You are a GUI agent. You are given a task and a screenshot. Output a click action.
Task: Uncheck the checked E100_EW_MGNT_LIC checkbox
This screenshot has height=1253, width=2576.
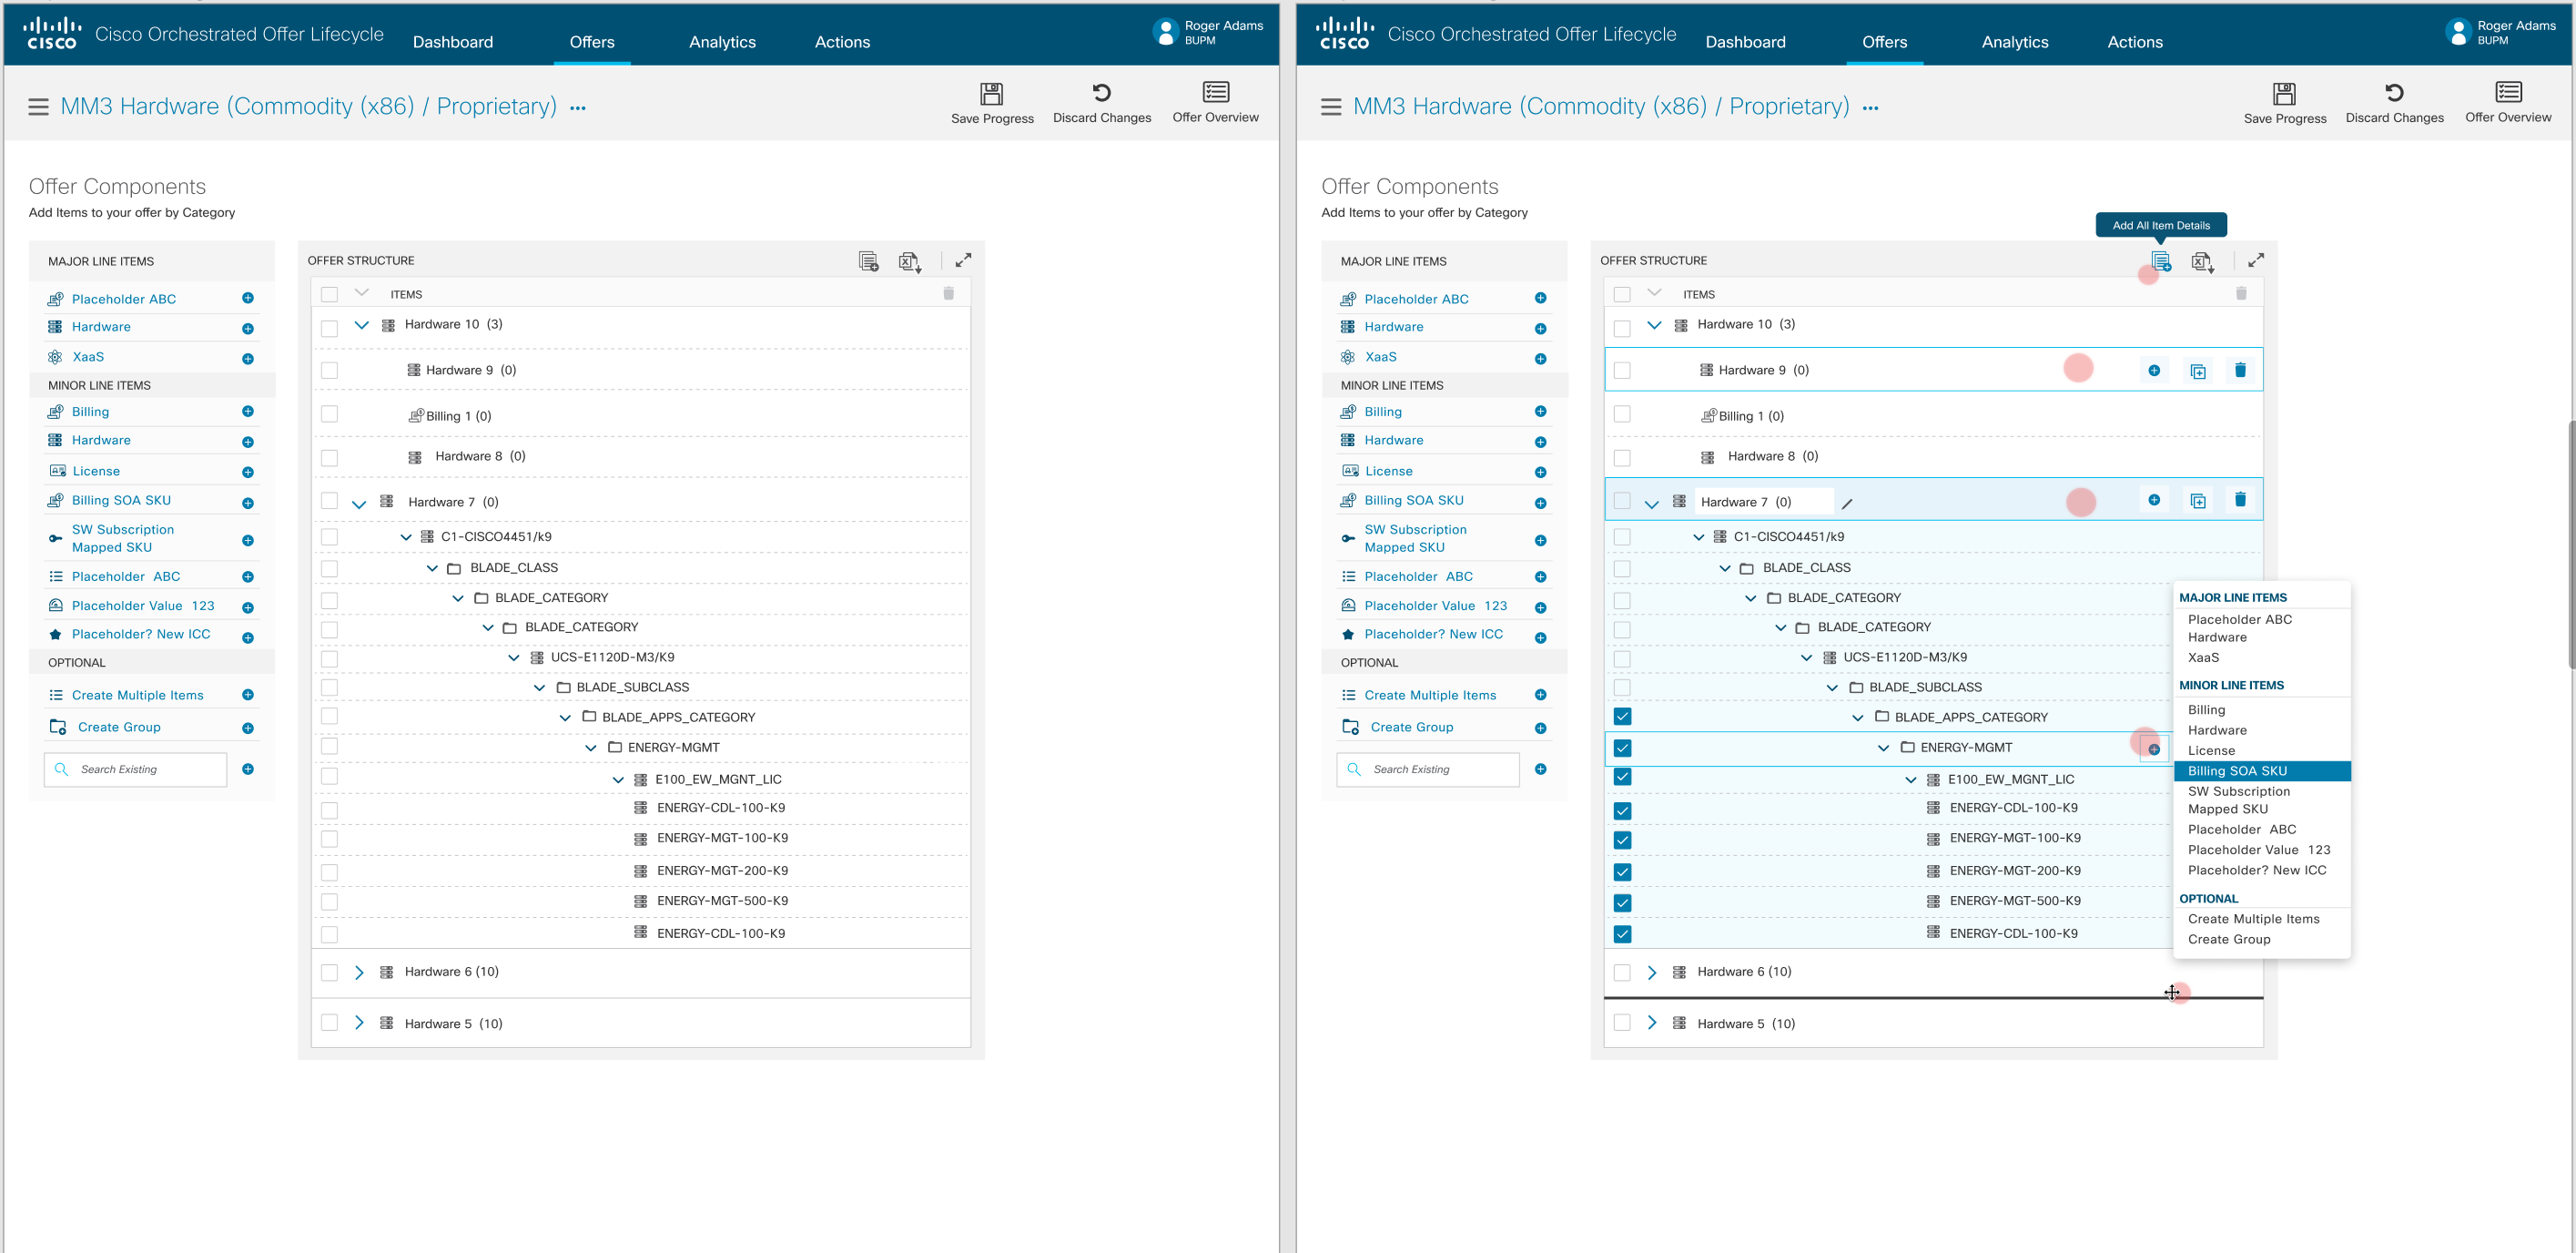(1622, 777)
